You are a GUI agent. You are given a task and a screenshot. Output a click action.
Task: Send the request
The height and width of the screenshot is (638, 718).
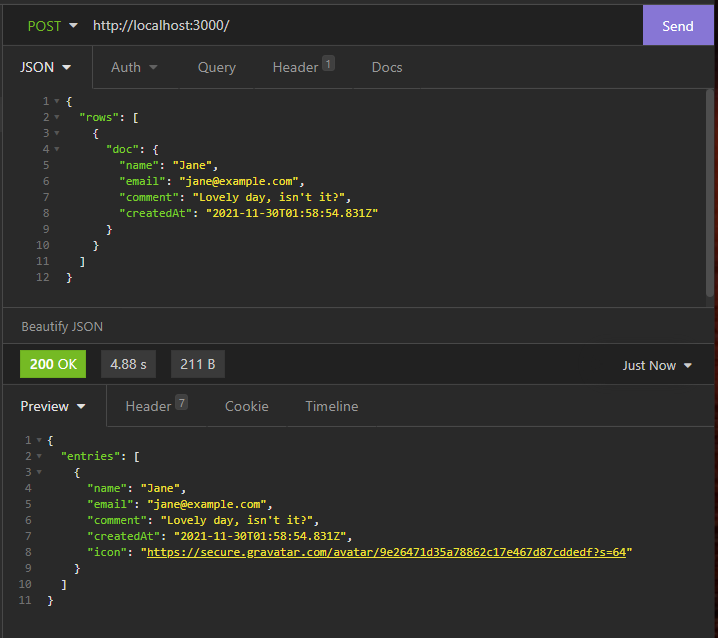(678, 26)
